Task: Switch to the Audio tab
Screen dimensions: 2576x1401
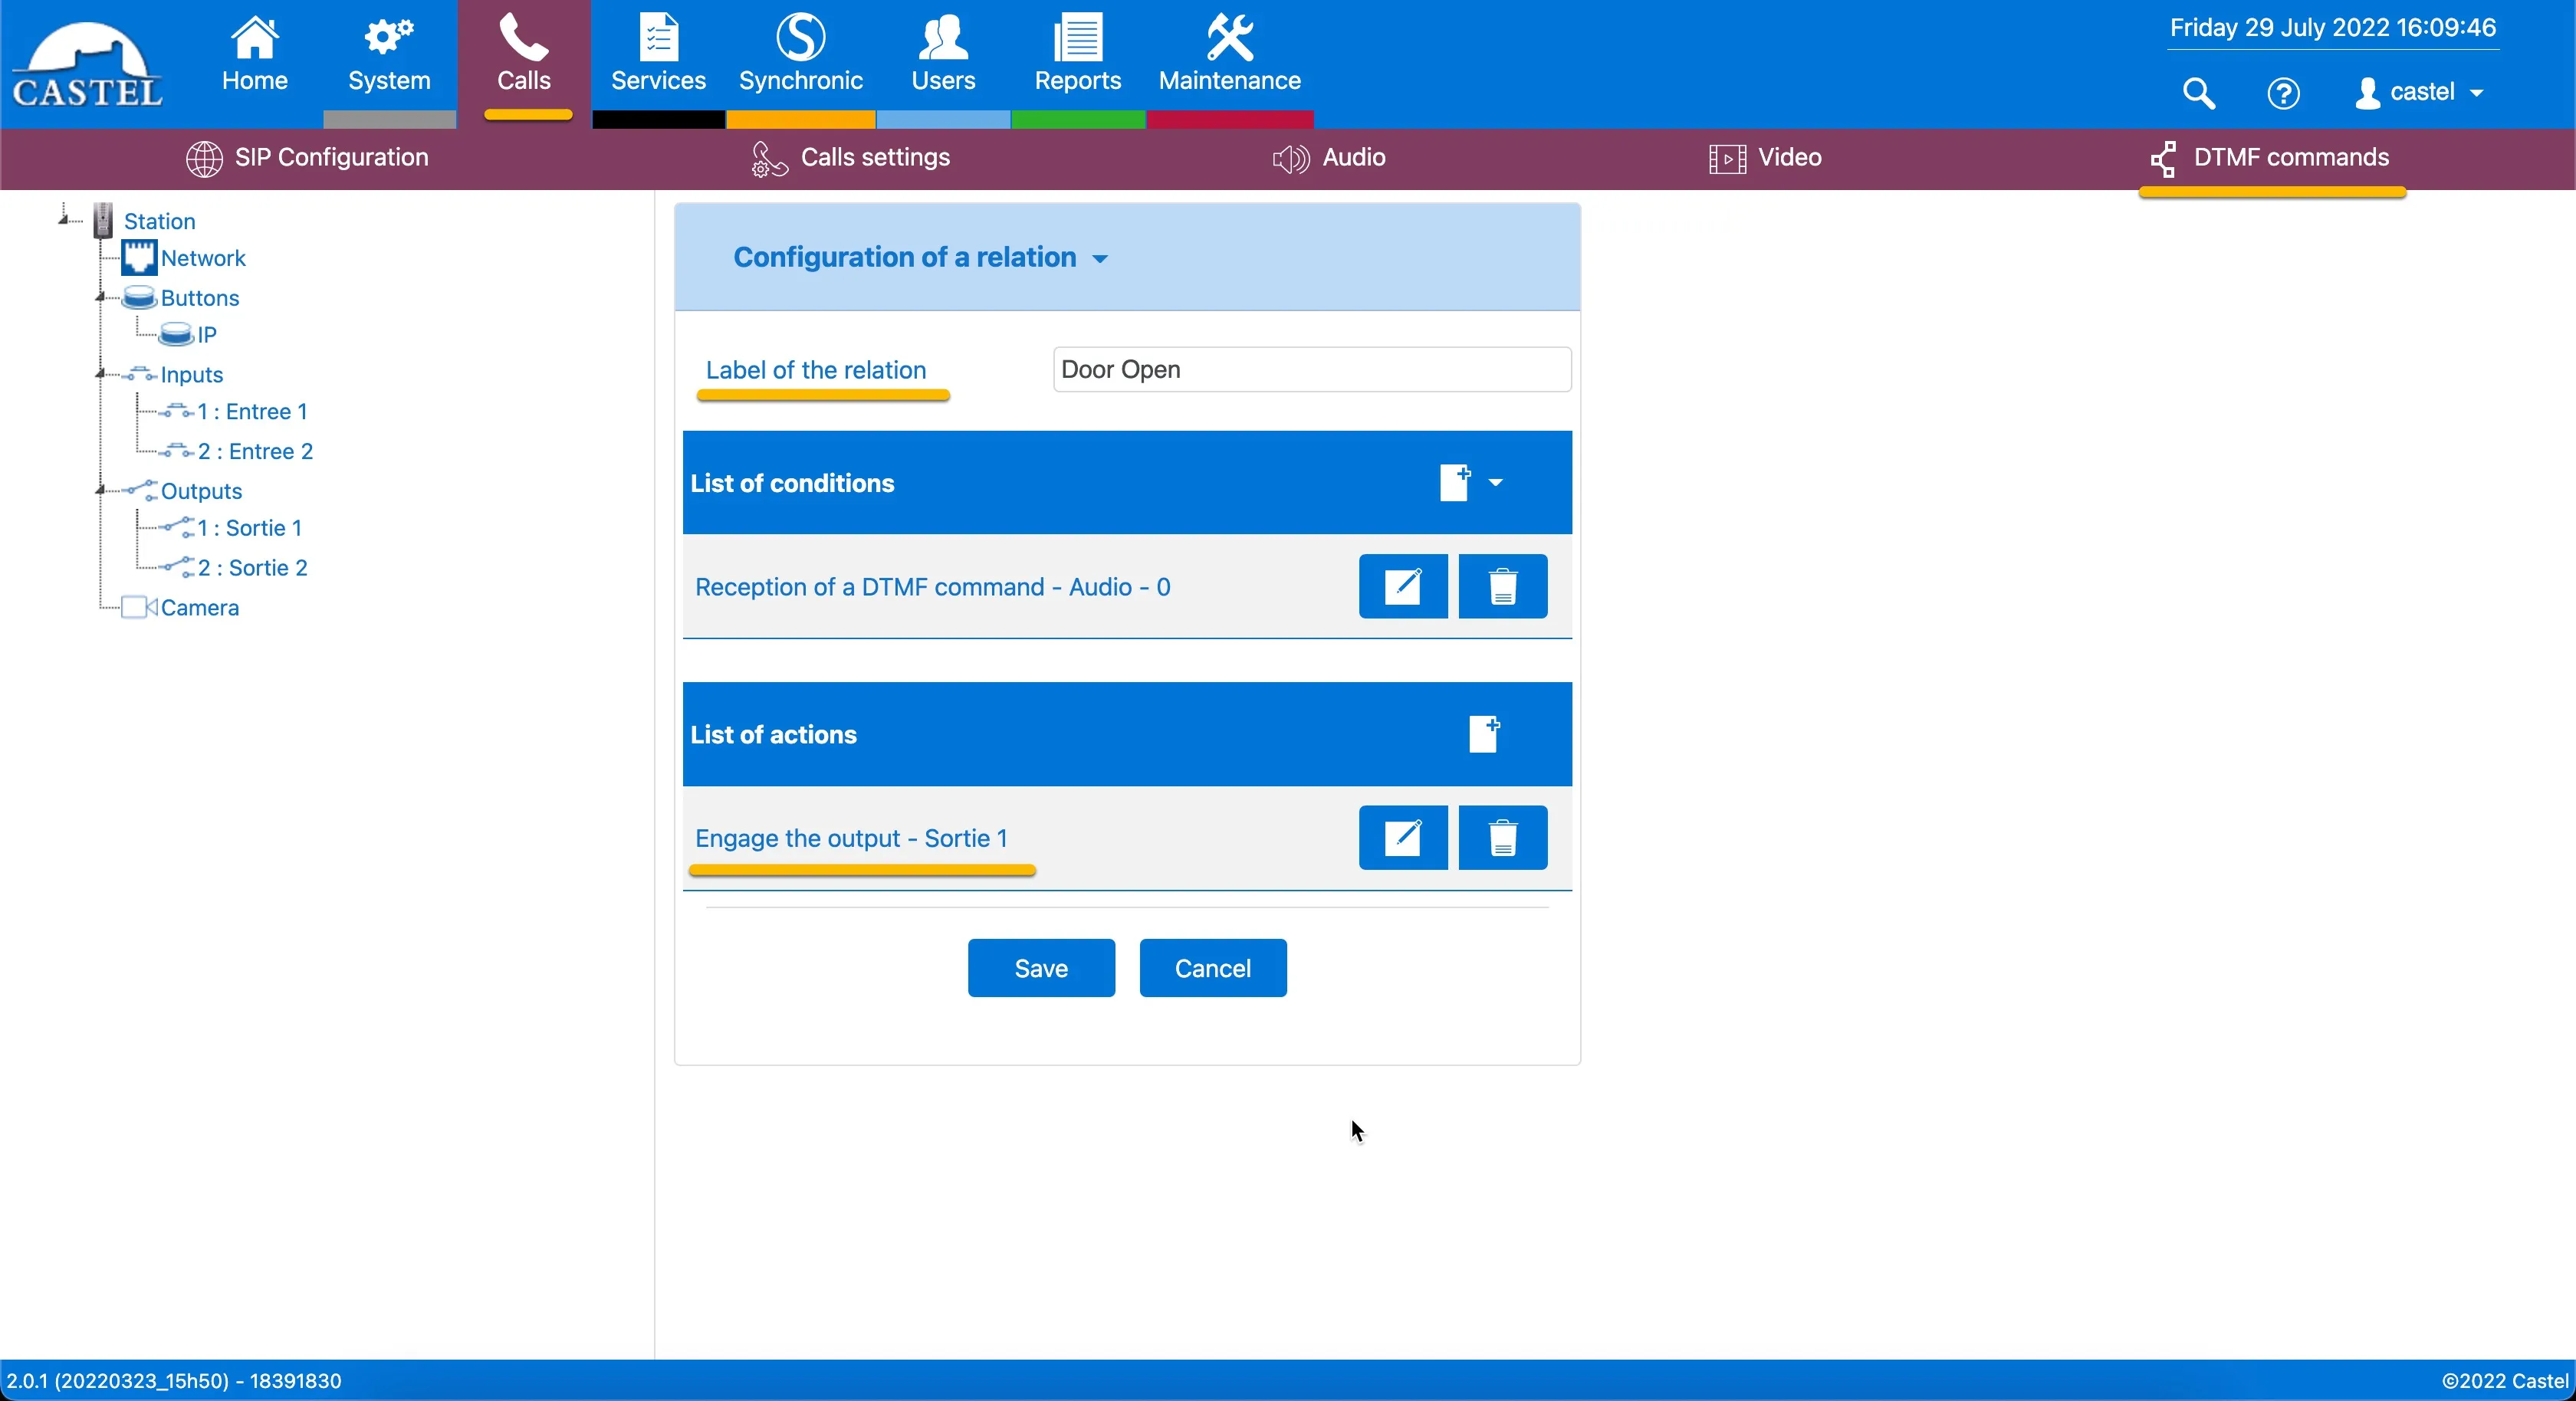Action: (x=1328, y=157)
